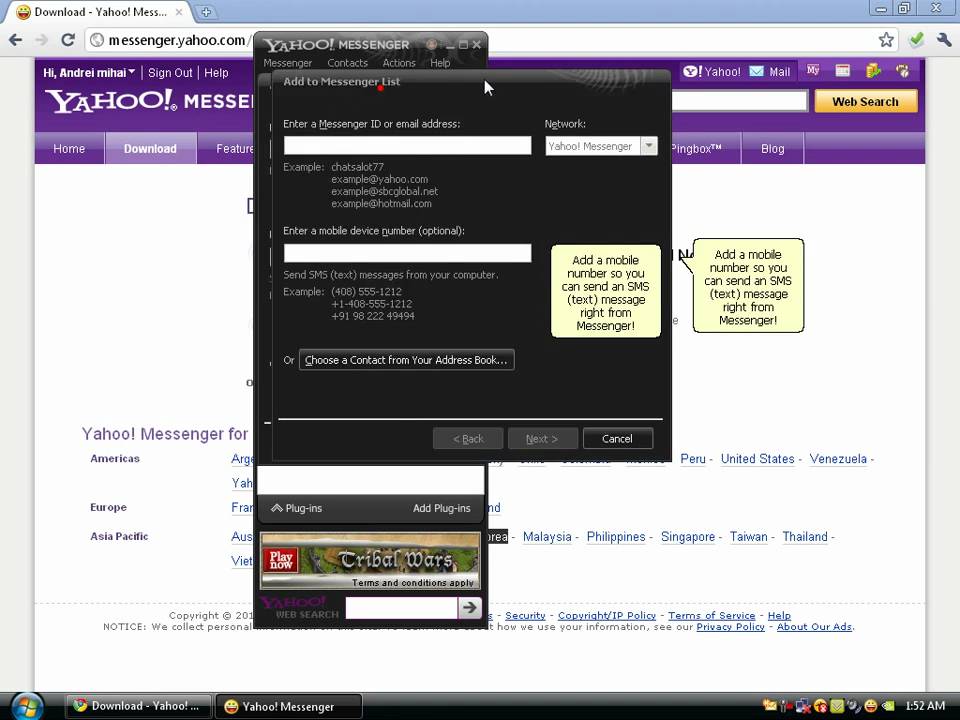Click the volume speaker tray icon

(853, 706)
